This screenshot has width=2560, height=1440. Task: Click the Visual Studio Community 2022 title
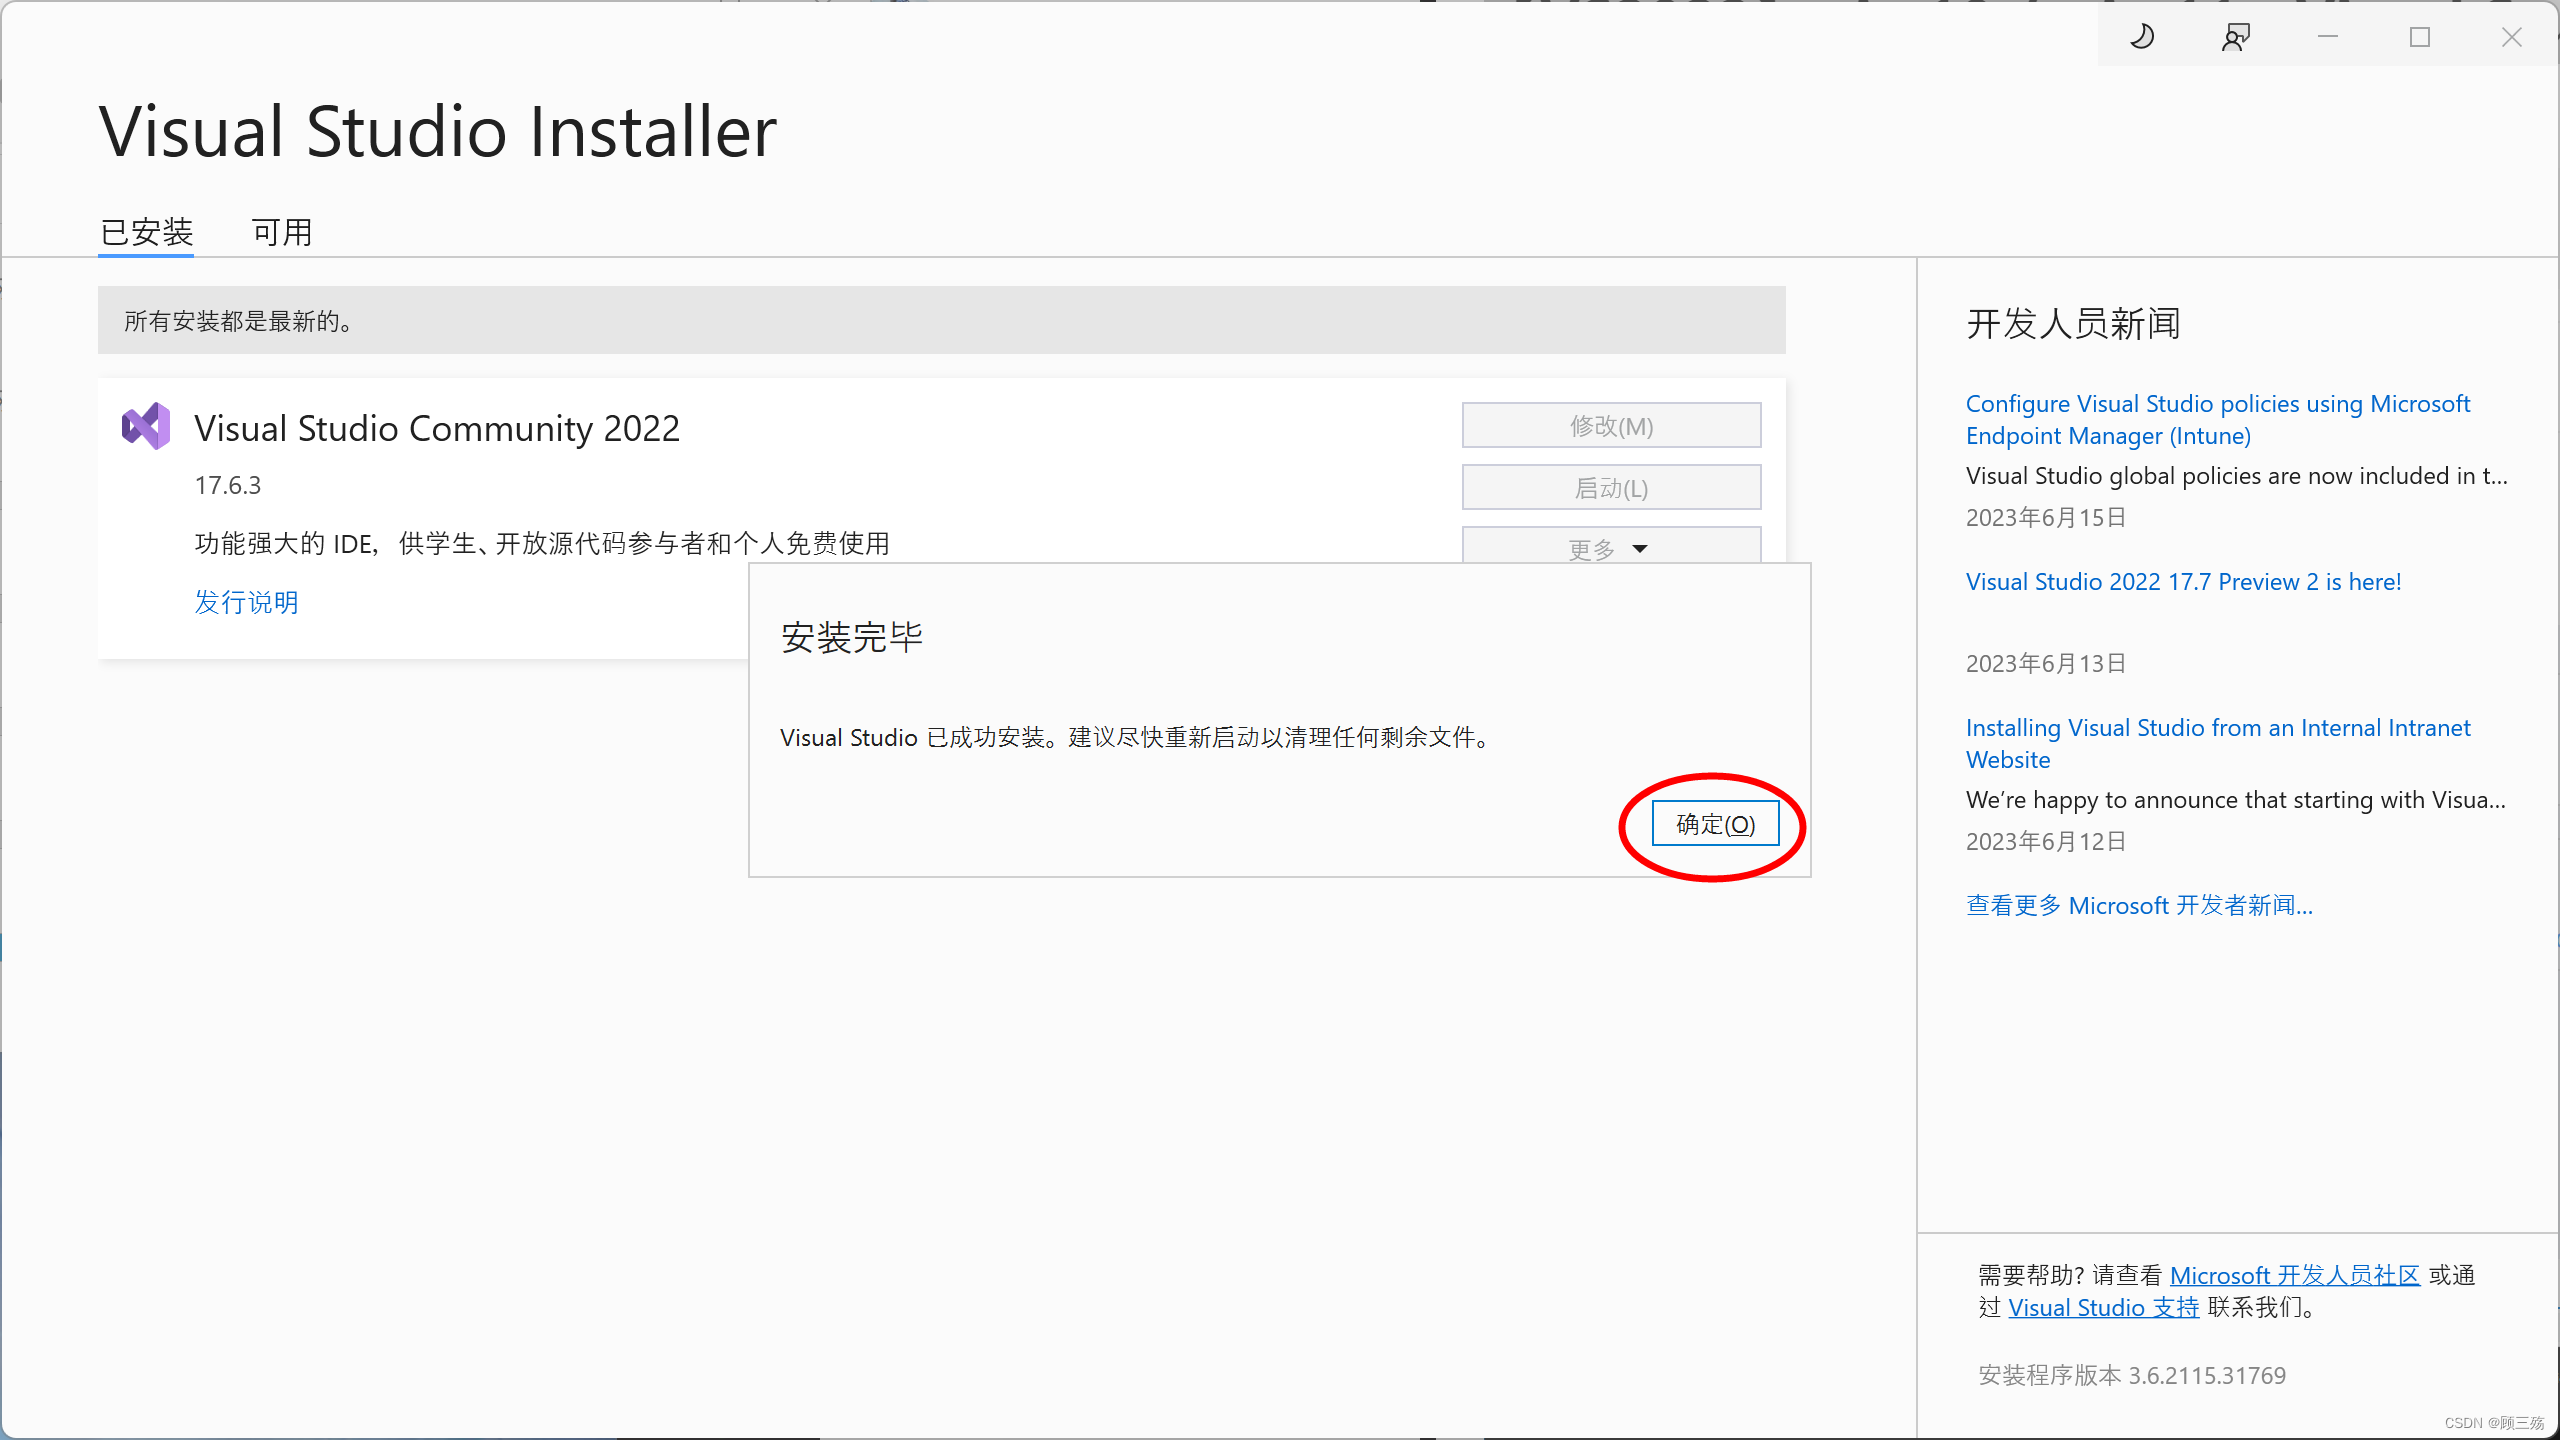tap(437, 428)
